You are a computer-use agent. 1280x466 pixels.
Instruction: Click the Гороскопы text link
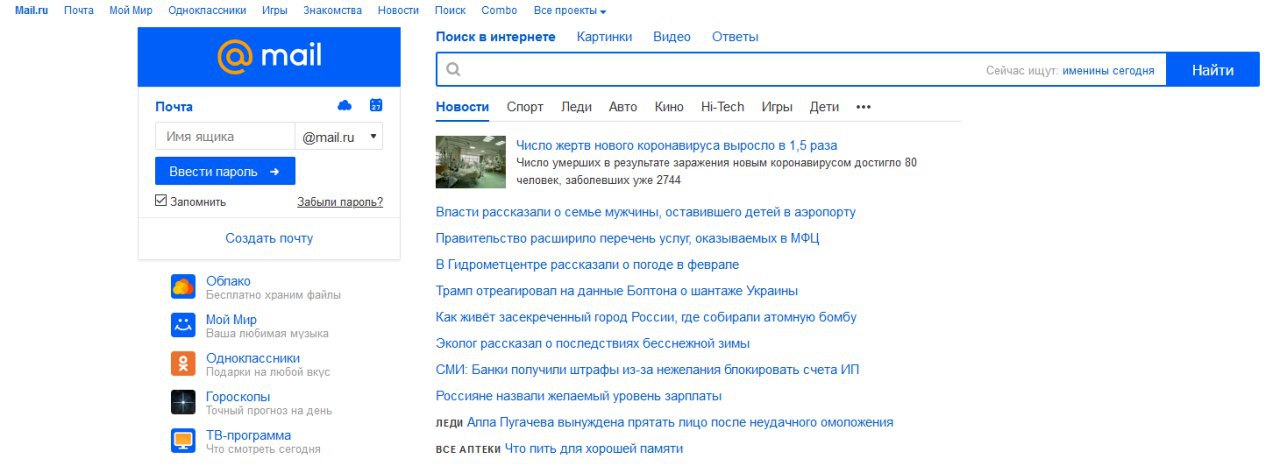click(238, 397)
